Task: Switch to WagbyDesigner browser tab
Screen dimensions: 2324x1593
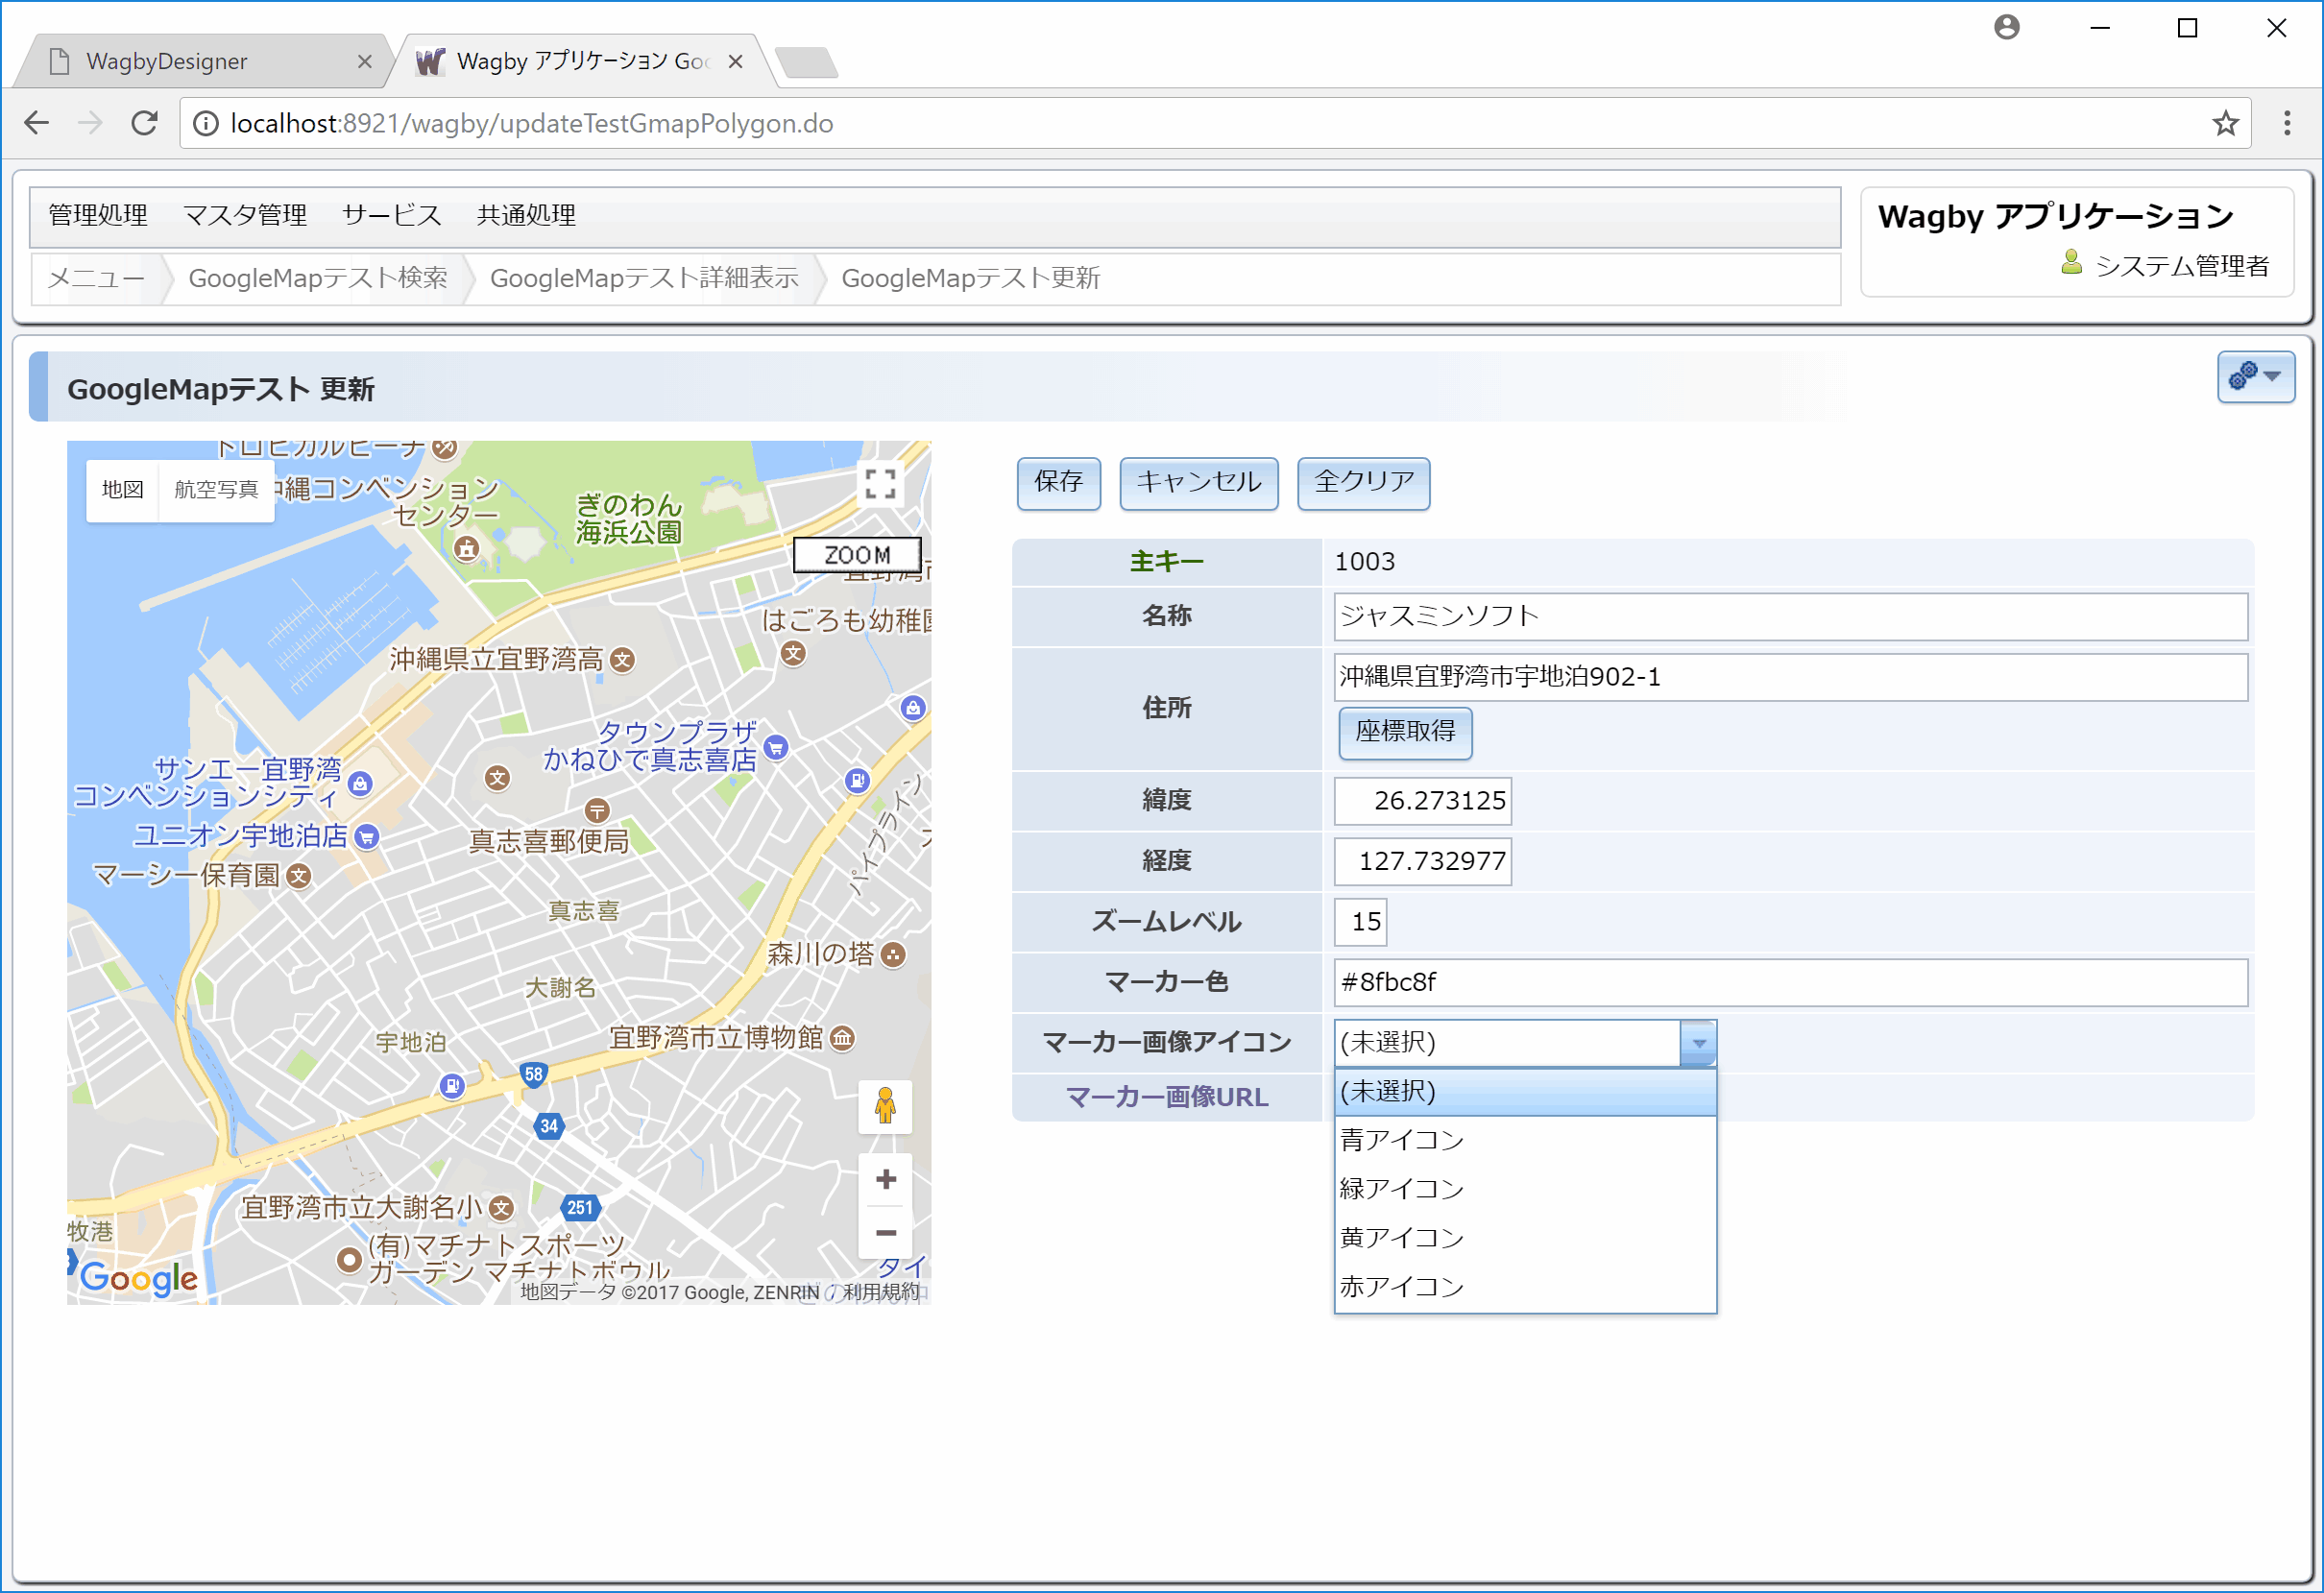Action: coord(200,61)
